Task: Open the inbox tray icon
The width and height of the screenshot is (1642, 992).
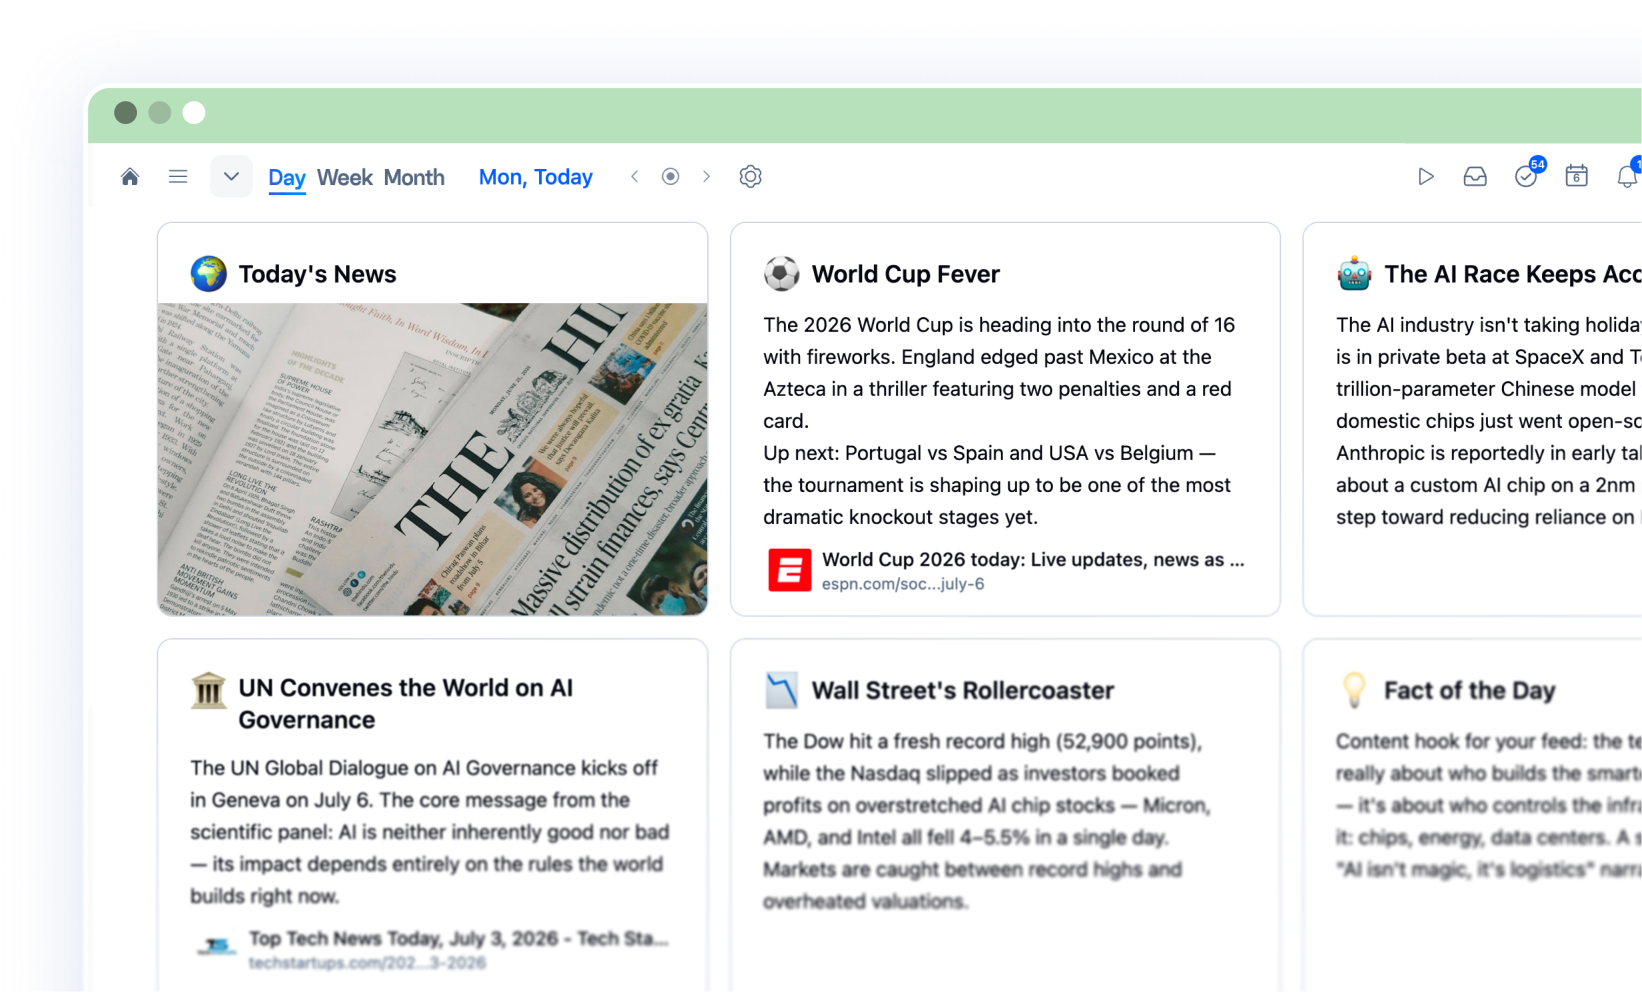Action: point(1475,177)
